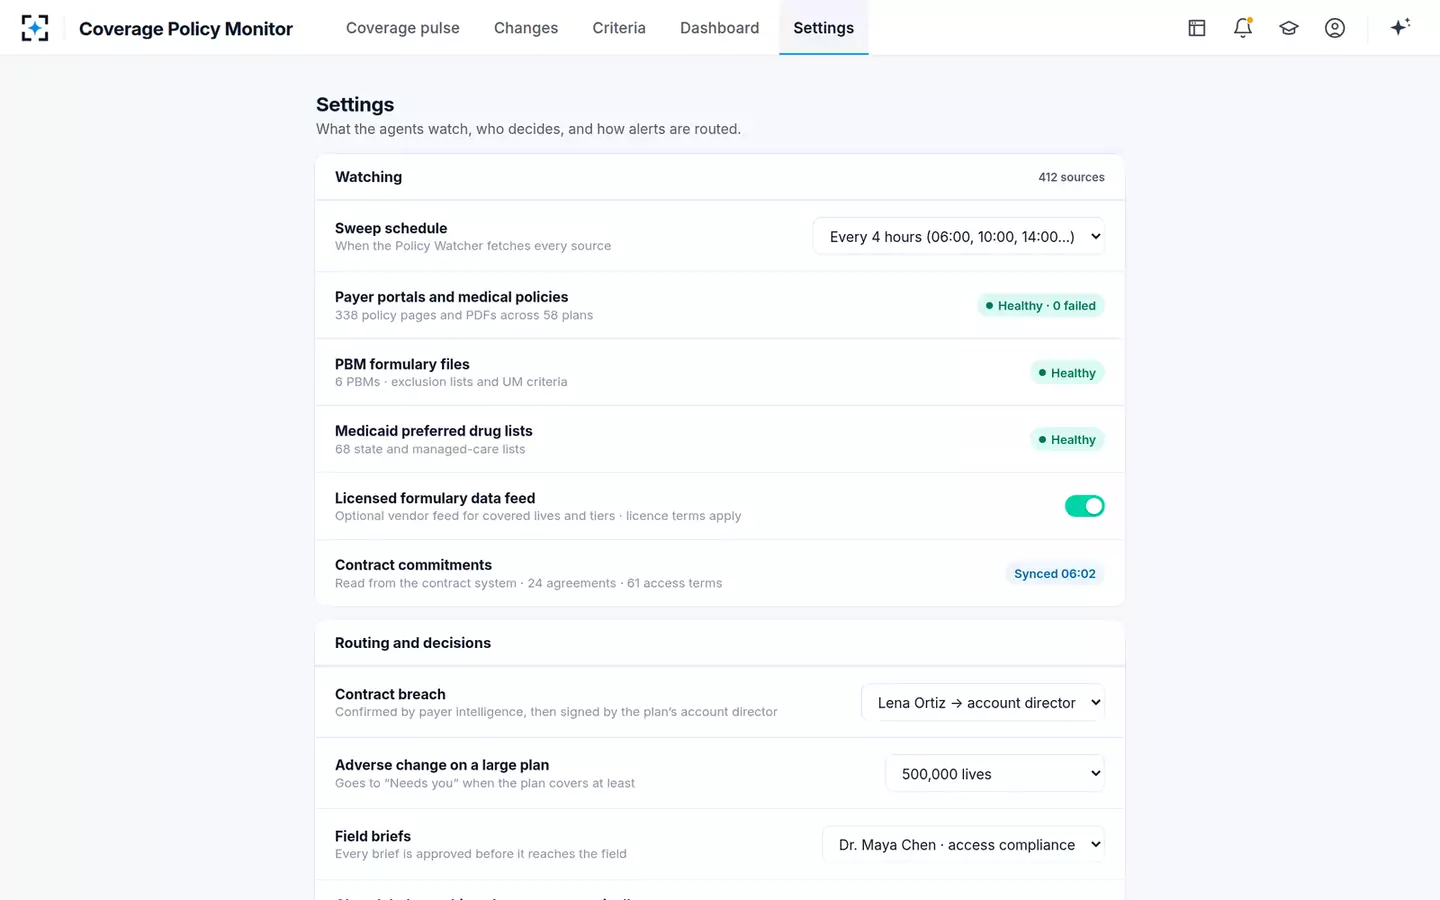Image resolution: width=1440 pixels, height=900 pixels.
Task: Open the notifications bell
Action: click(1243, 28)
